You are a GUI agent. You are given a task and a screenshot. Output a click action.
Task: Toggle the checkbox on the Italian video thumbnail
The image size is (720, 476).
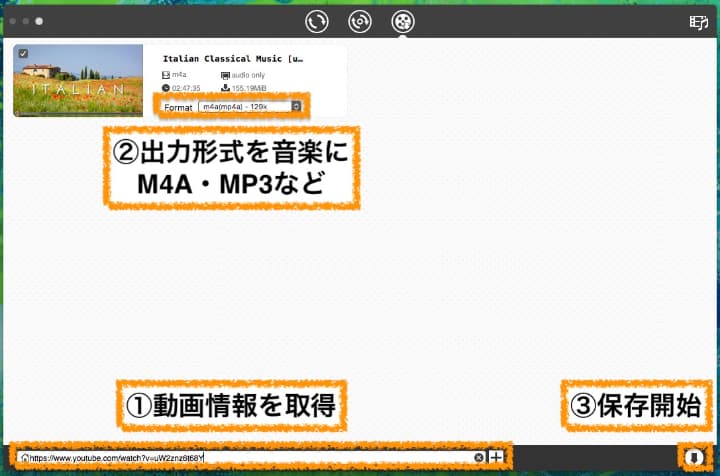(23, 54)
